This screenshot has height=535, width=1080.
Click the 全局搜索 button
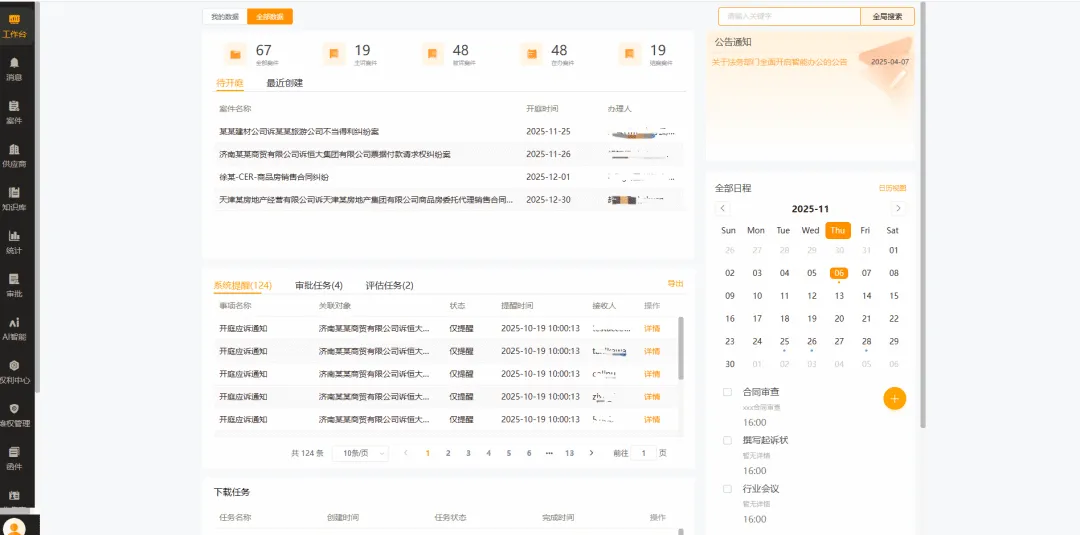point(887,16)
